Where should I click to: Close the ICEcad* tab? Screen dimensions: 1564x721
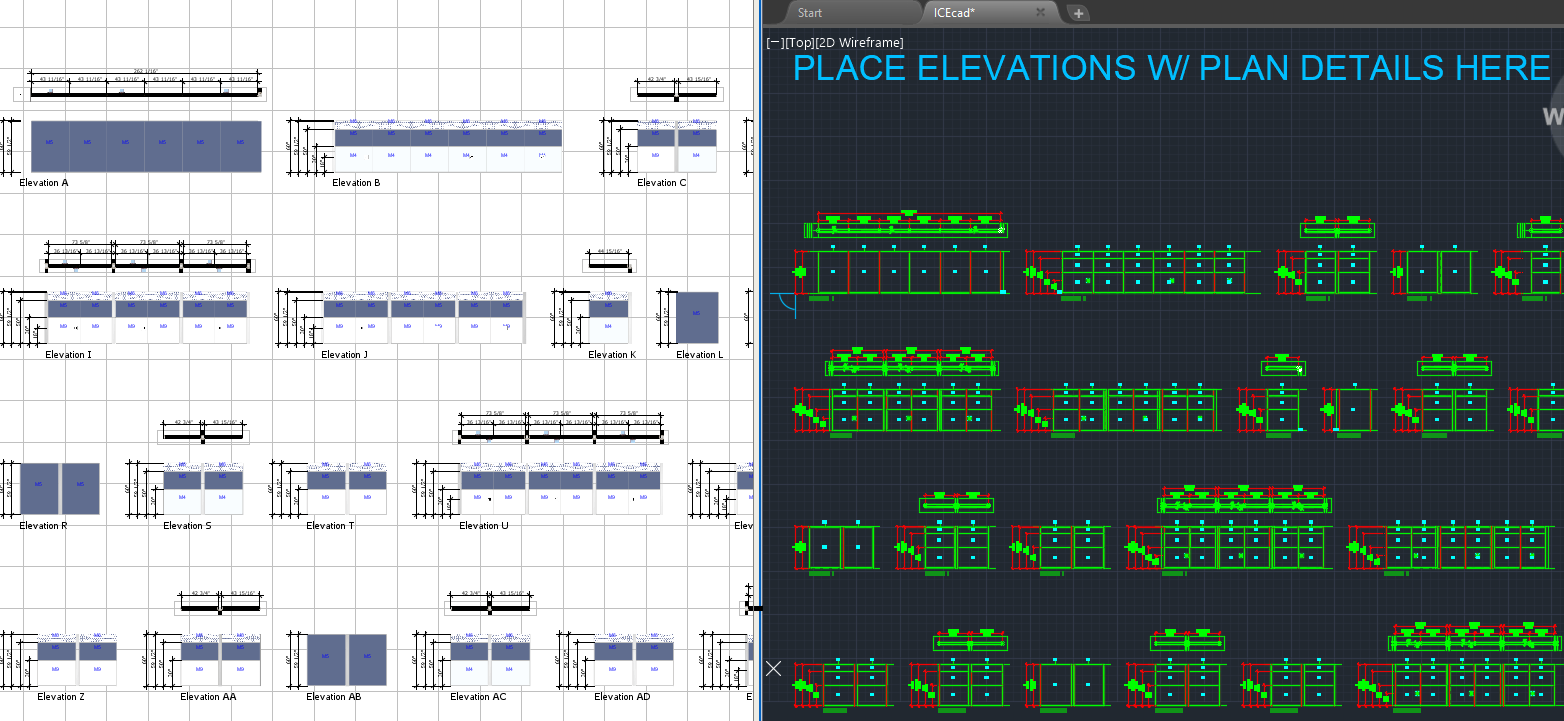1040,13
